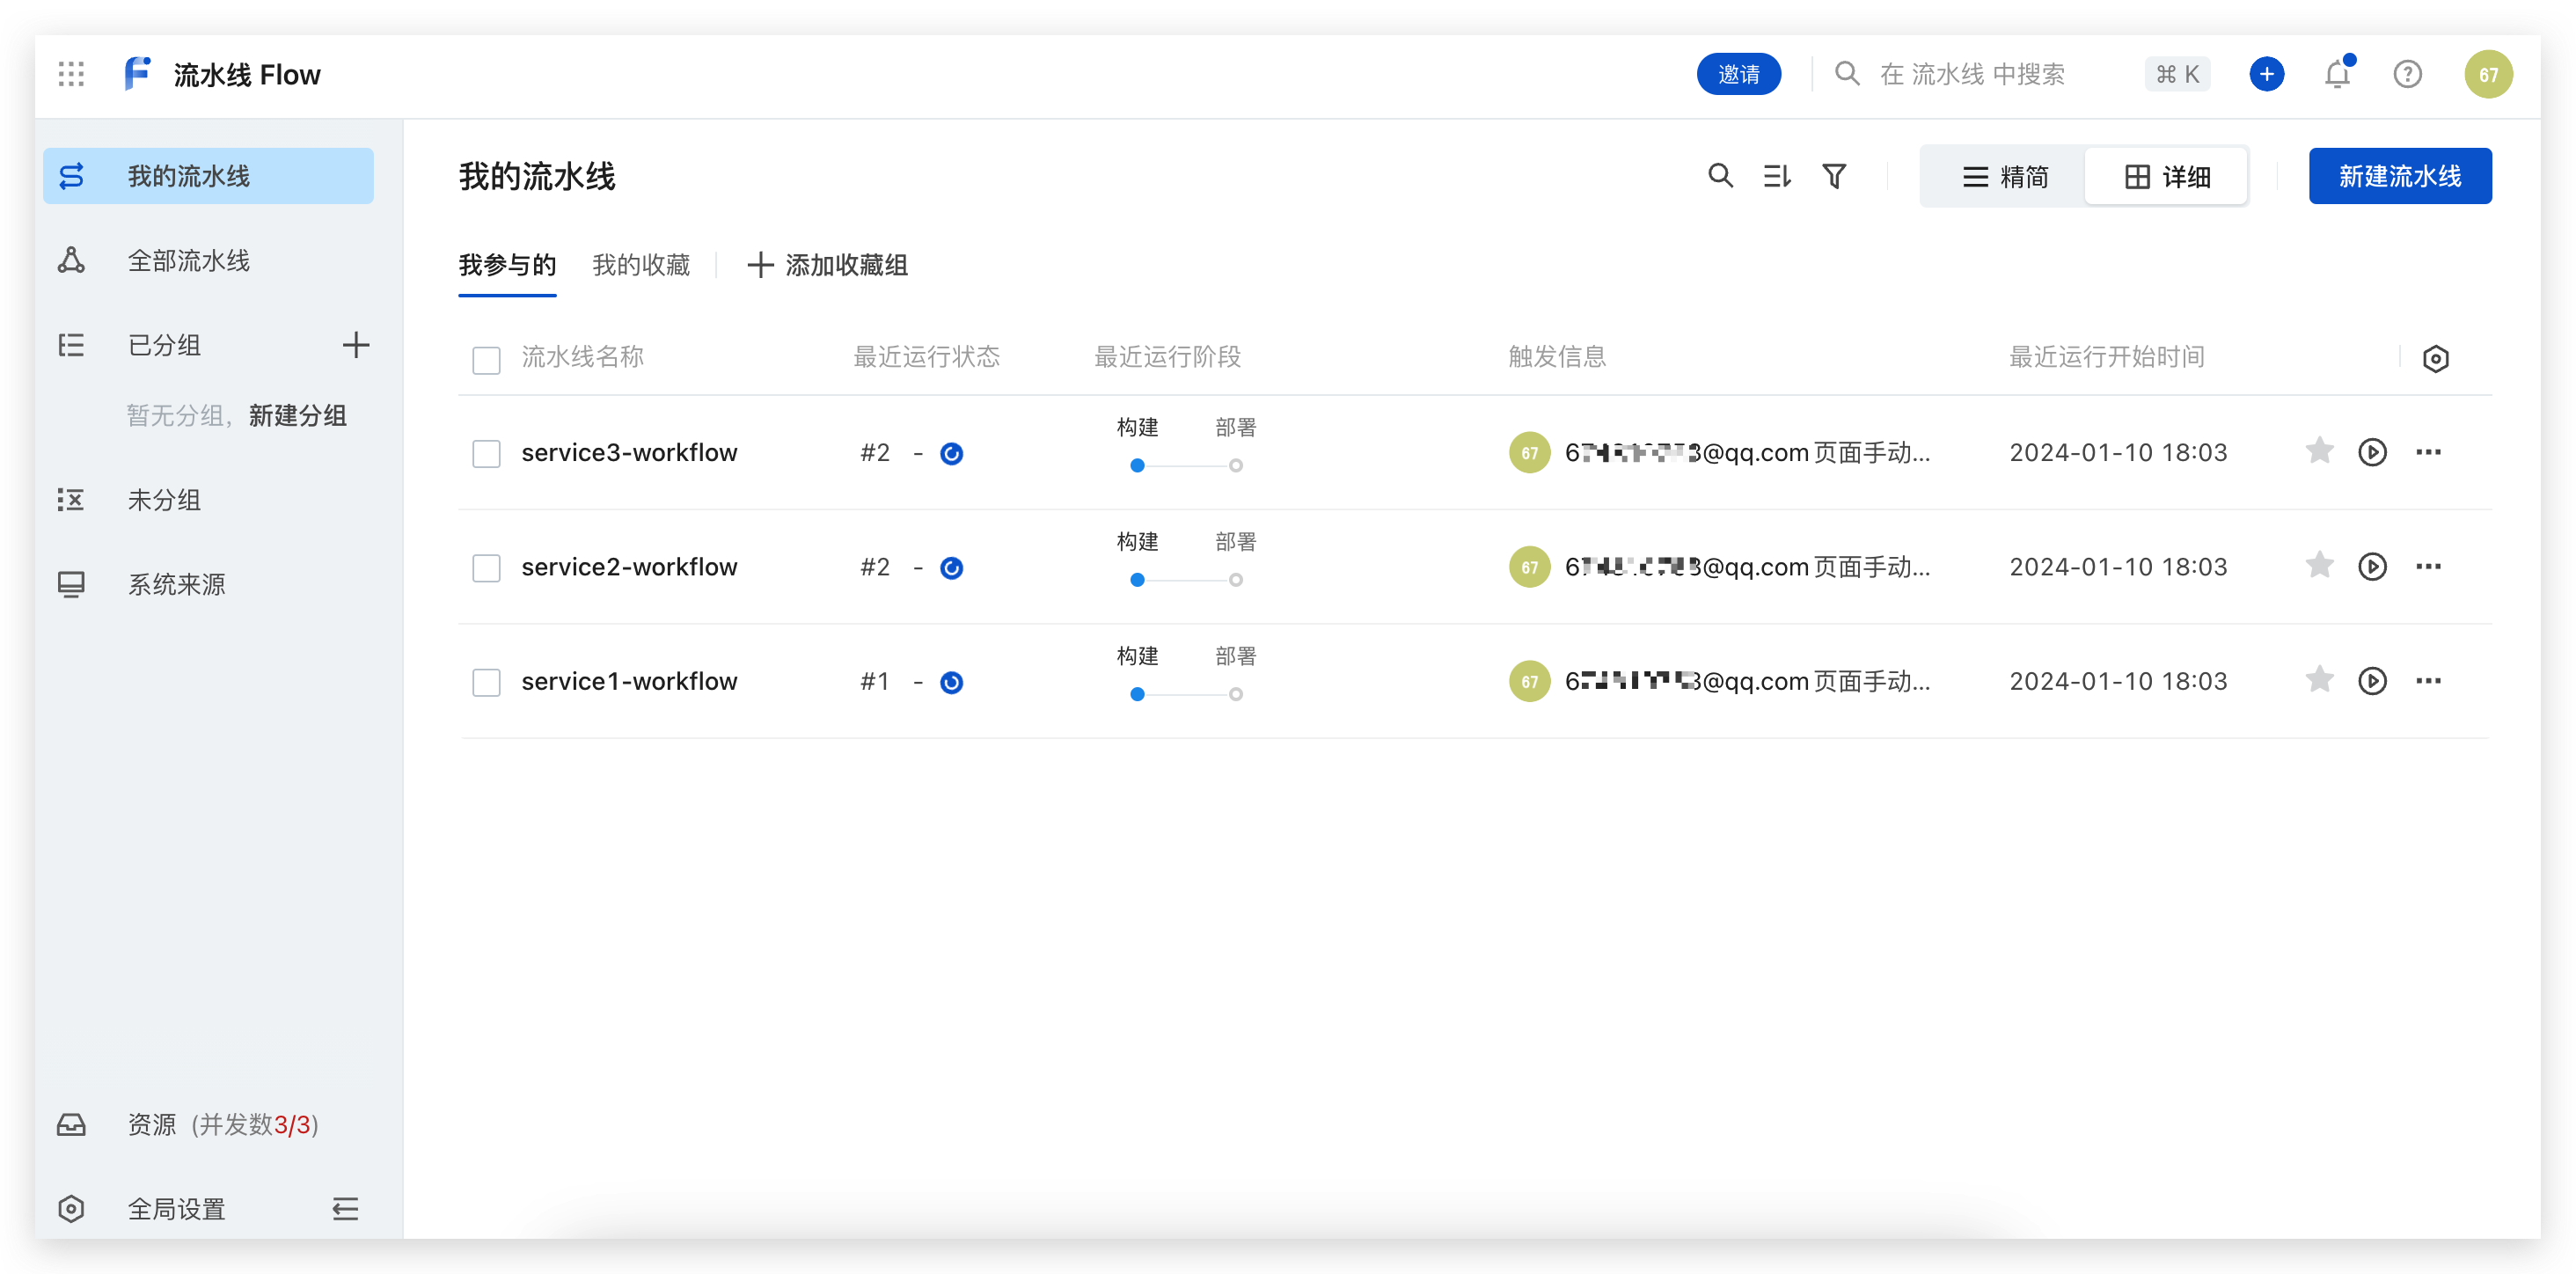Click the #2 run number of service3-workflow
The height and width of the screenshot is (1274, 2576).
click(874, 453)
